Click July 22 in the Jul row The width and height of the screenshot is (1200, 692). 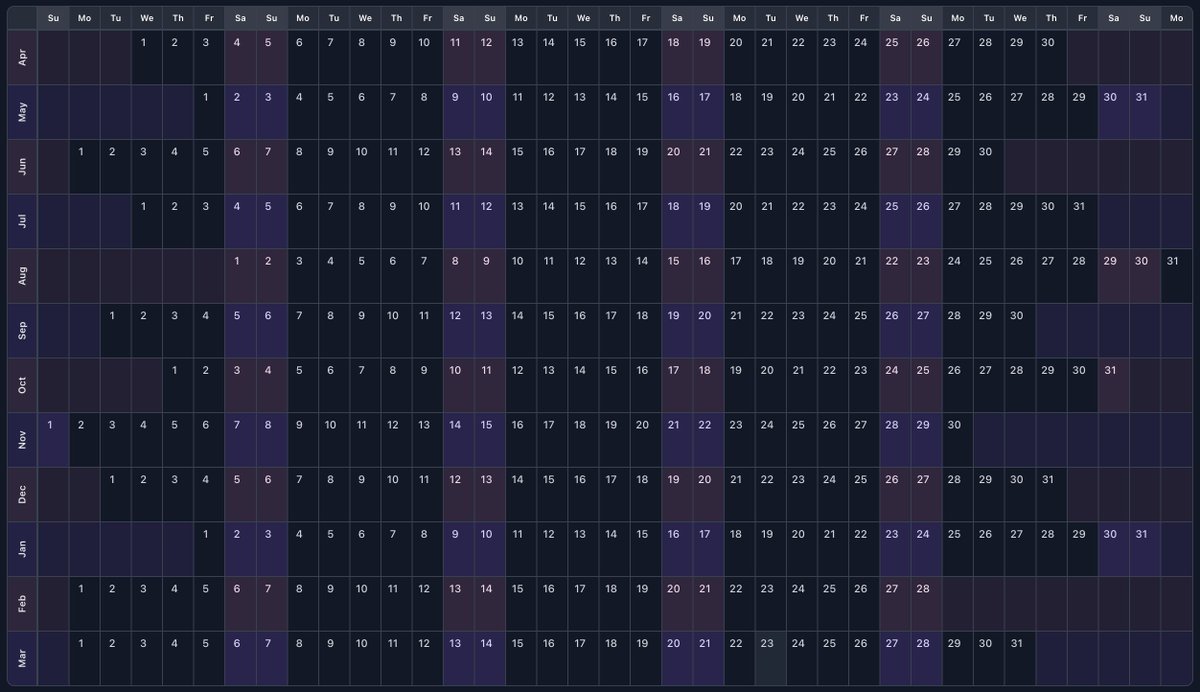[x=801, y=221]
